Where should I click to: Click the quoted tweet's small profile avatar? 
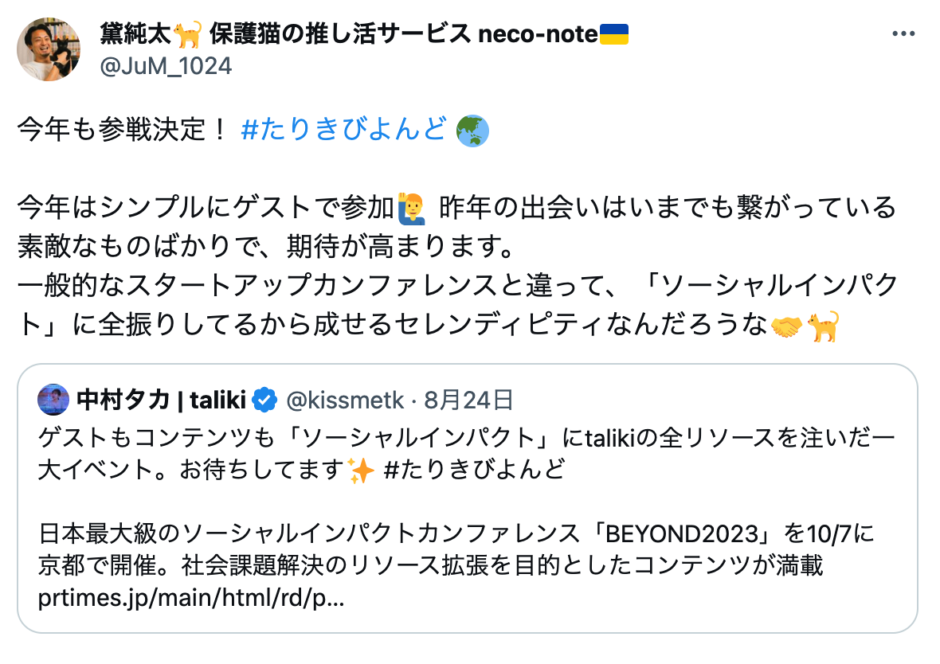coord(53,401)
